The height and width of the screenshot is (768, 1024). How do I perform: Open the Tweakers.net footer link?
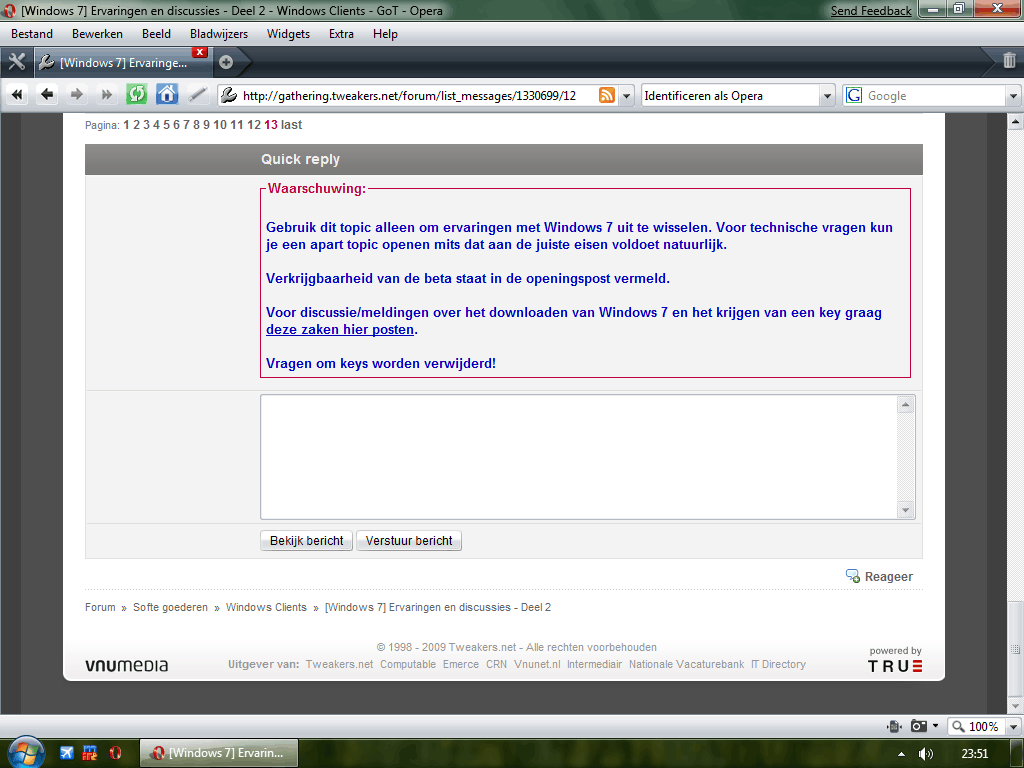pos(339,664)
